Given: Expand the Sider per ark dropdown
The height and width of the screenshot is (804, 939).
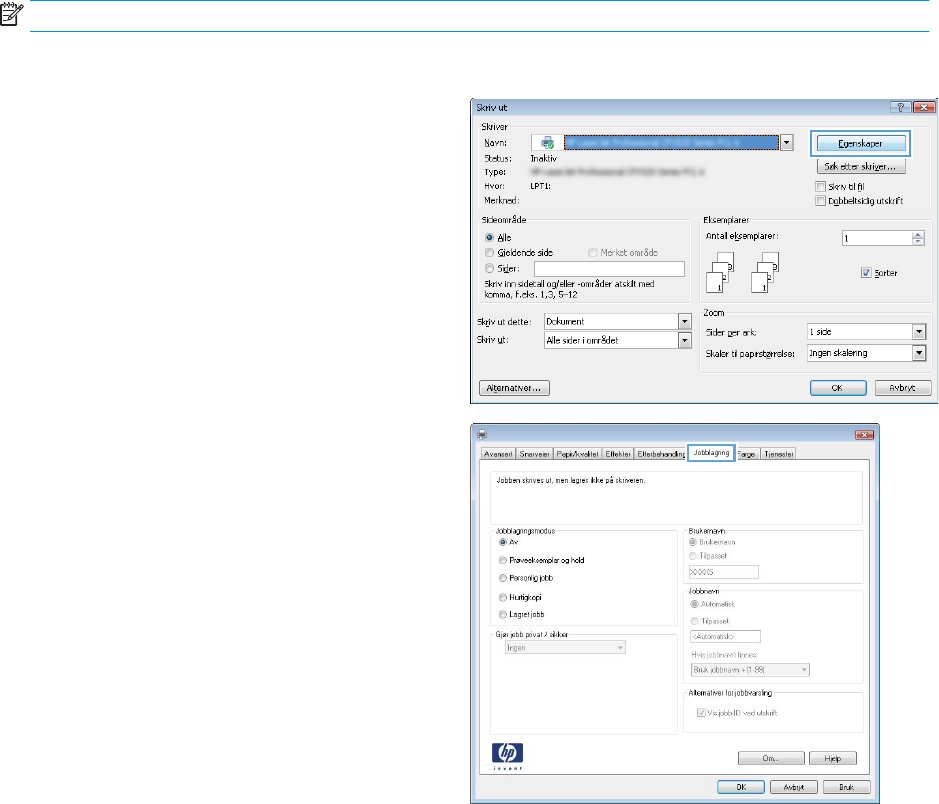Looking at the screenshot, I should [918, 332].
